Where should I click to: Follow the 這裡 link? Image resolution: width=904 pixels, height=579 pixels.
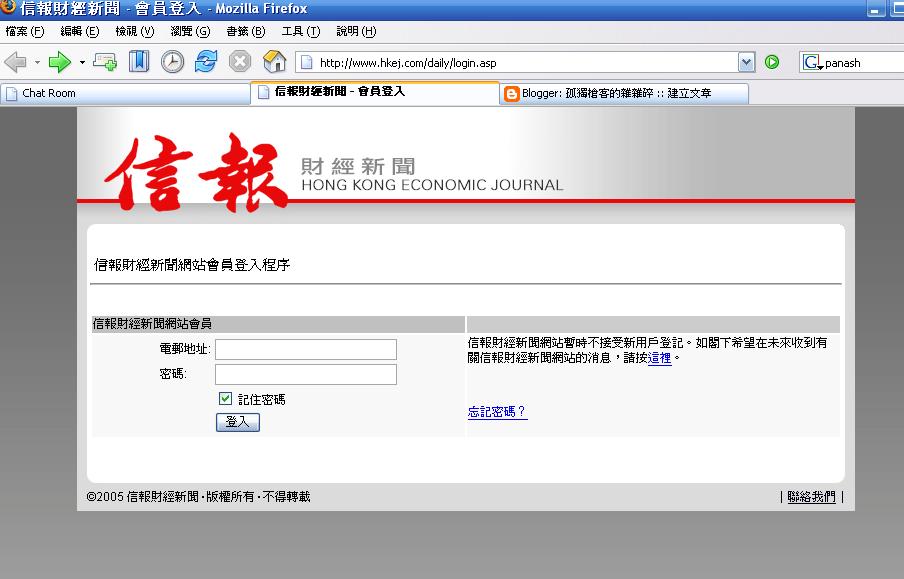tap(660, 358)
